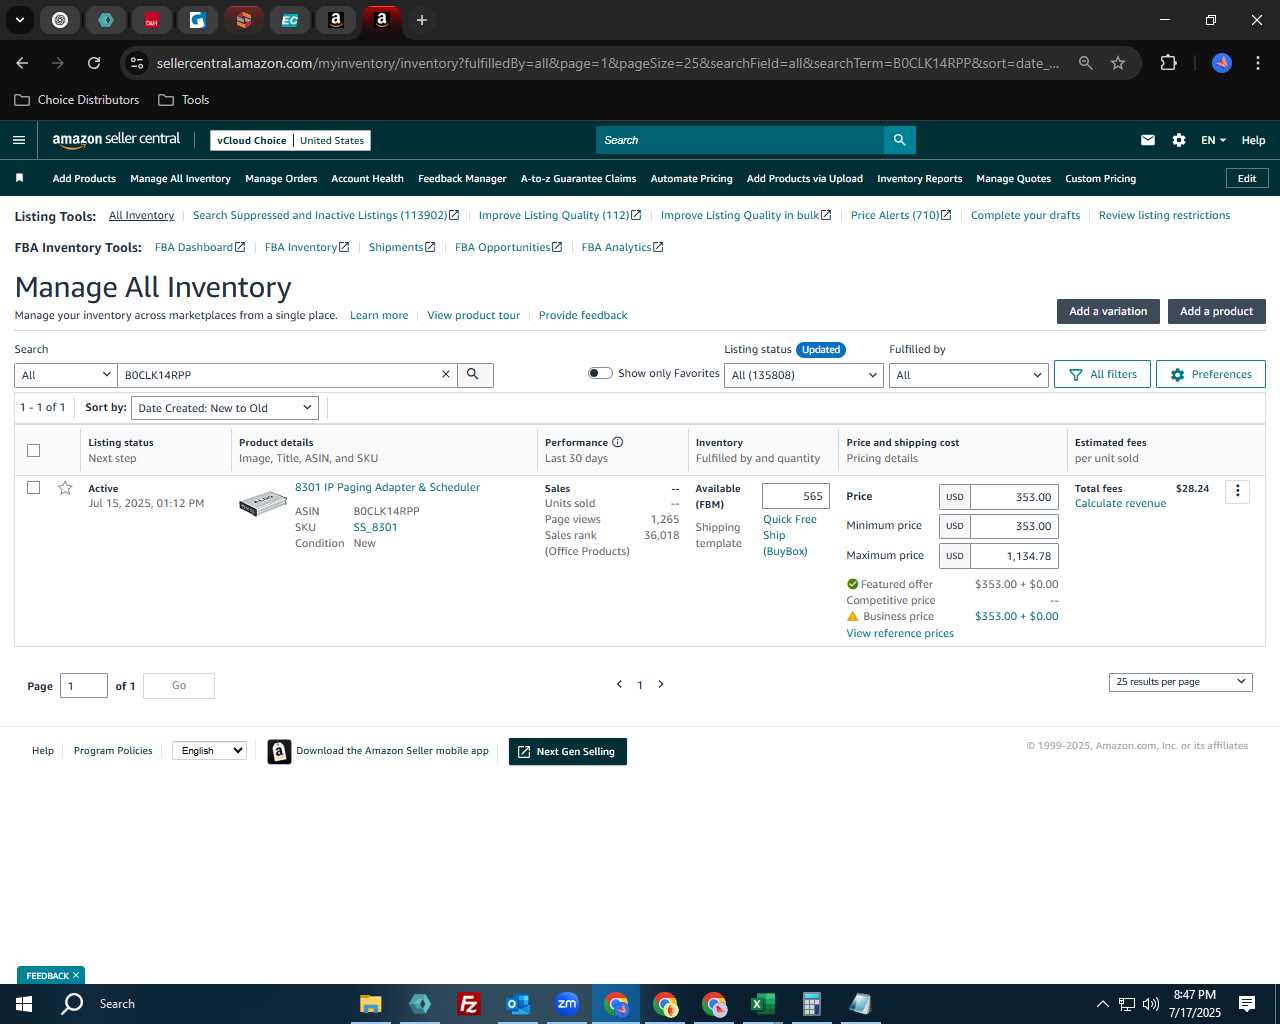The image size is (1280, 1024).
Task: Clear the search term with X icon
Action: tap(446, 374)
